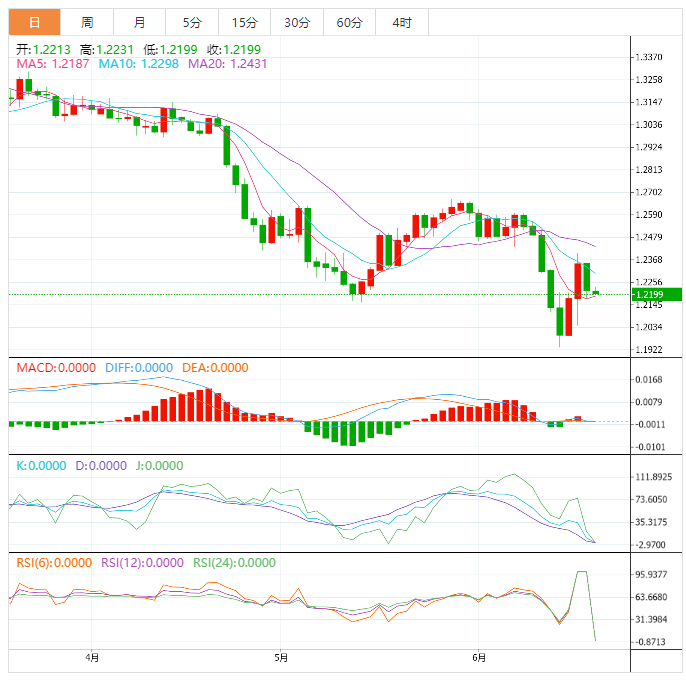Click the 1.2034 price axis value
Screen dimensions: 686x684
pyautogui.click(x=648, y=327)
